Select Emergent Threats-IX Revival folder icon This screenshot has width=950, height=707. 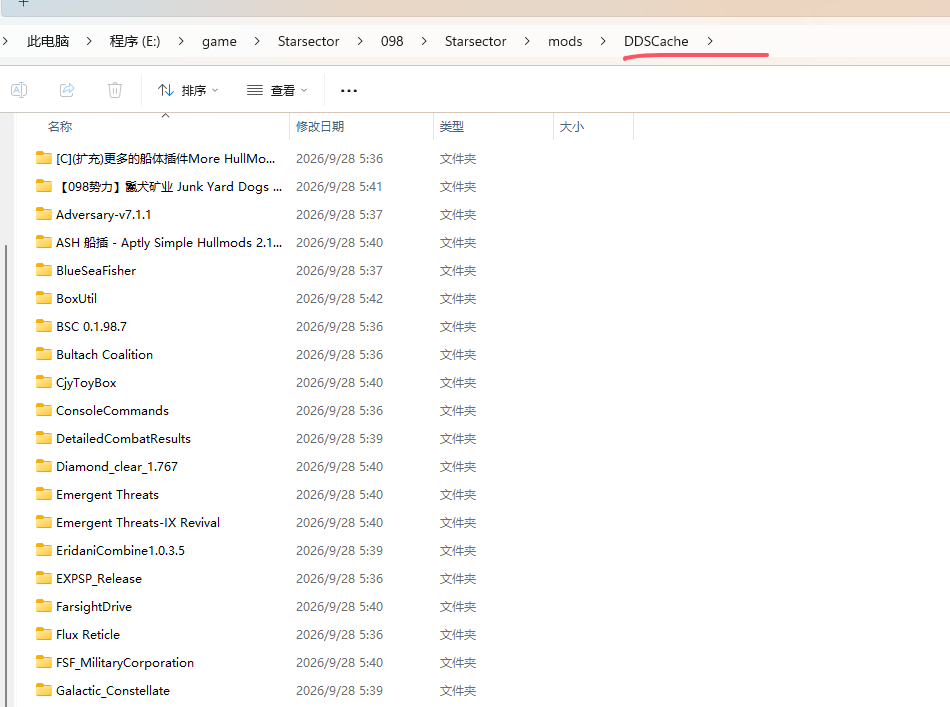point(44,522)
